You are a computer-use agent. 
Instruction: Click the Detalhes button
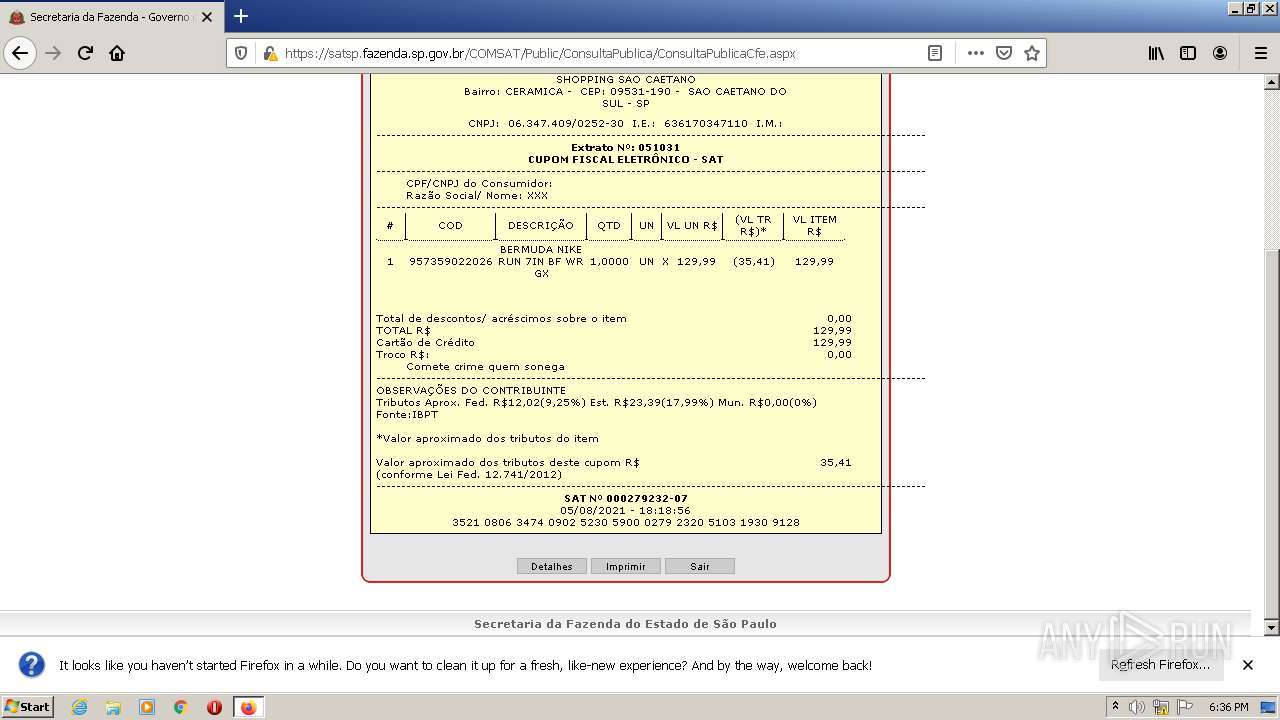coord(552,566)
